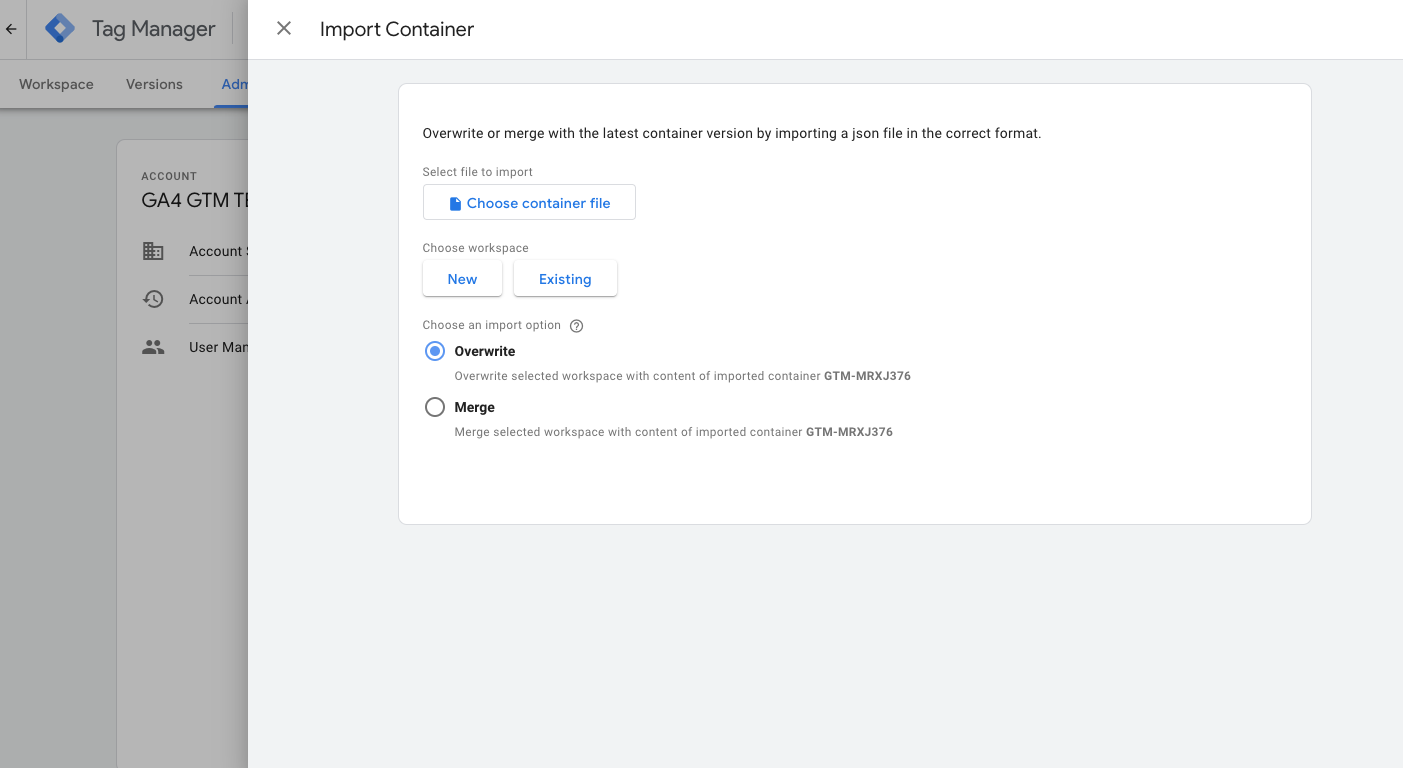Click the Account Activity history icon

[153, 299]
